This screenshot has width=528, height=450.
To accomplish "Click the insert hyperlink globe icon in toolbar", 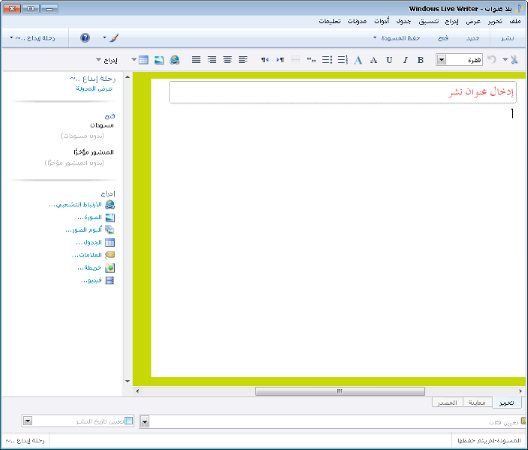I will (x=174, y=60).
